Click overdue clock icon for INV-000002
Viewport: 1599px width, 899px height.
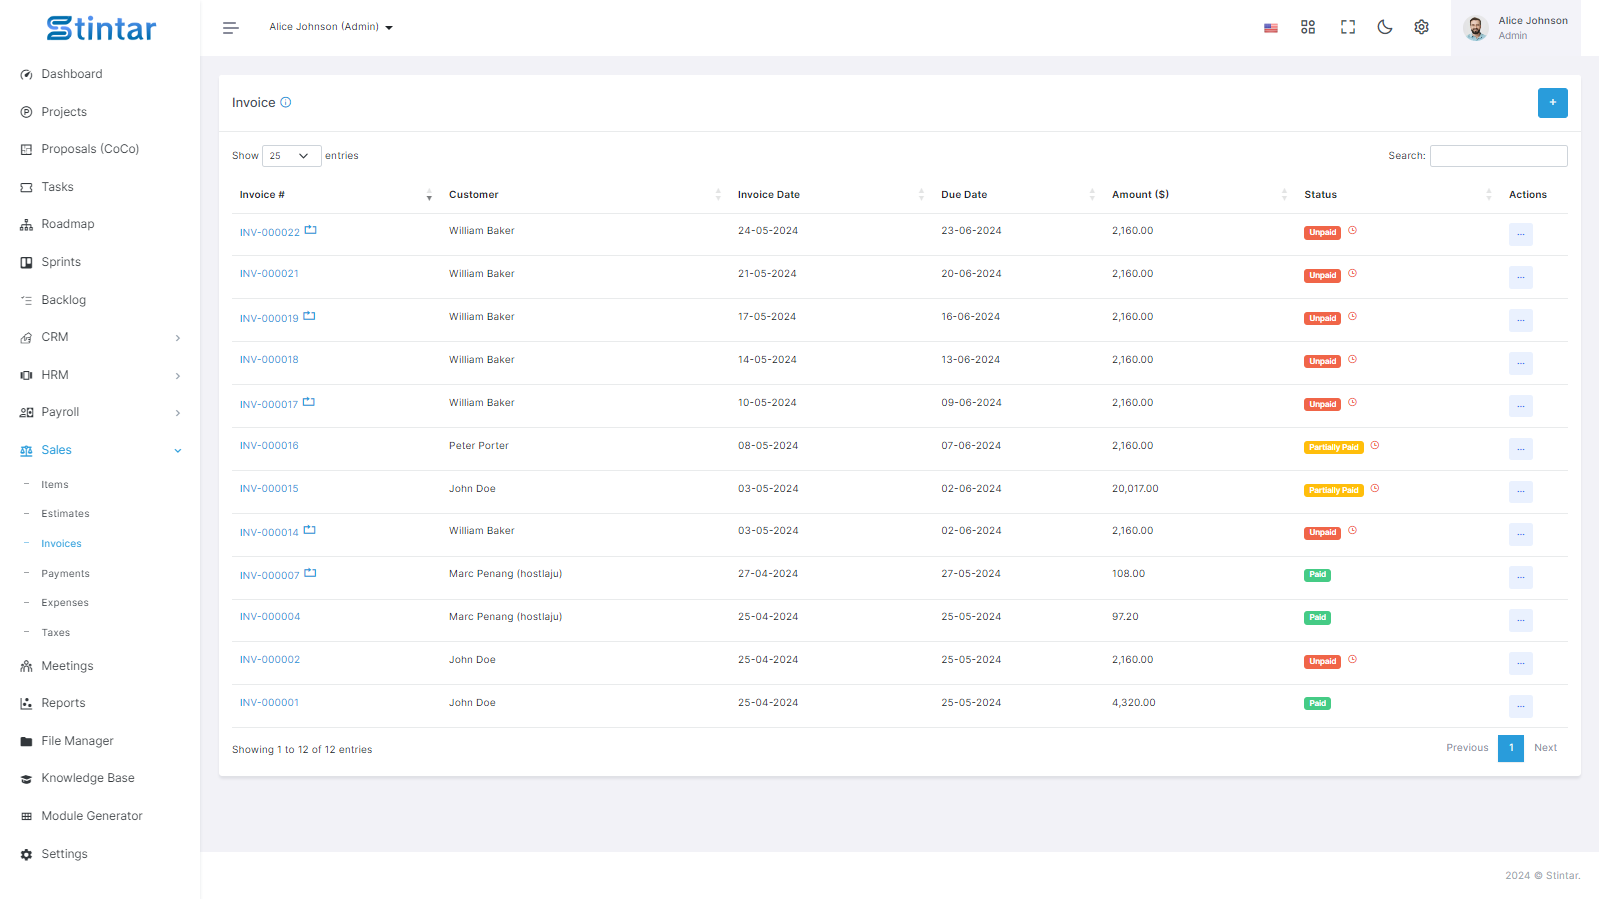(x=1353, y=659)
